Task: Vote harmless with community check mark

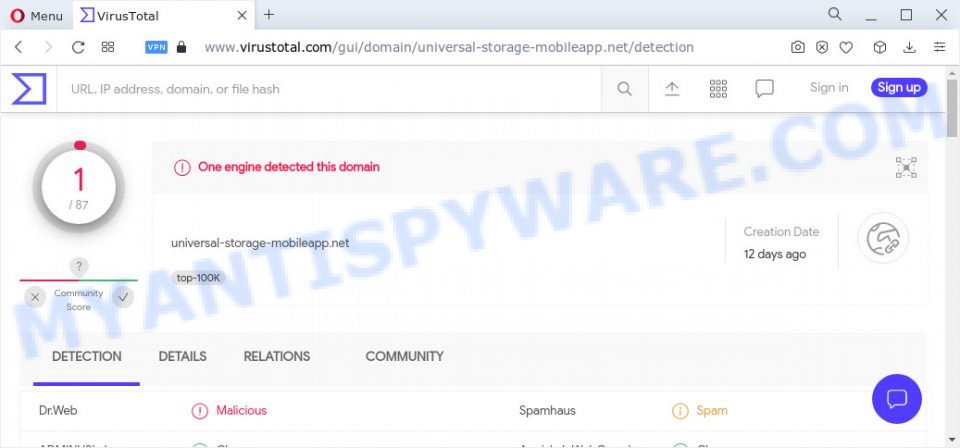Action: (x=123, y=297)
